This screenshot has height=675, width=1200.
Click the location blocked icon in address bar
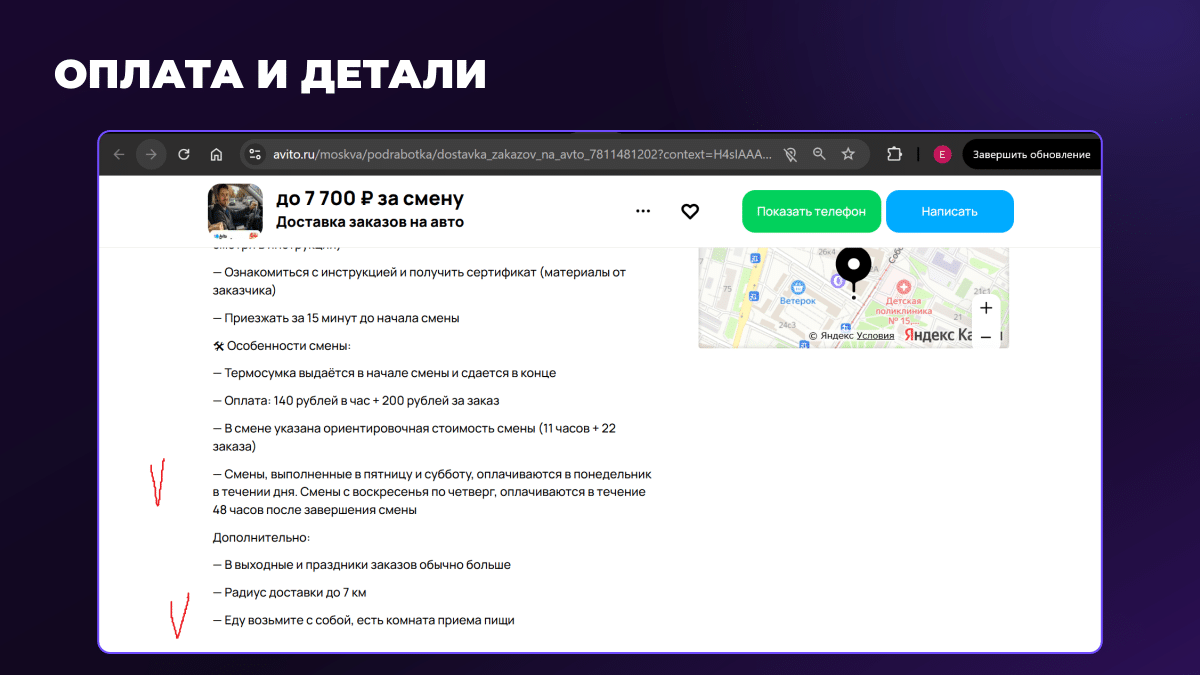tap(790, 154)
